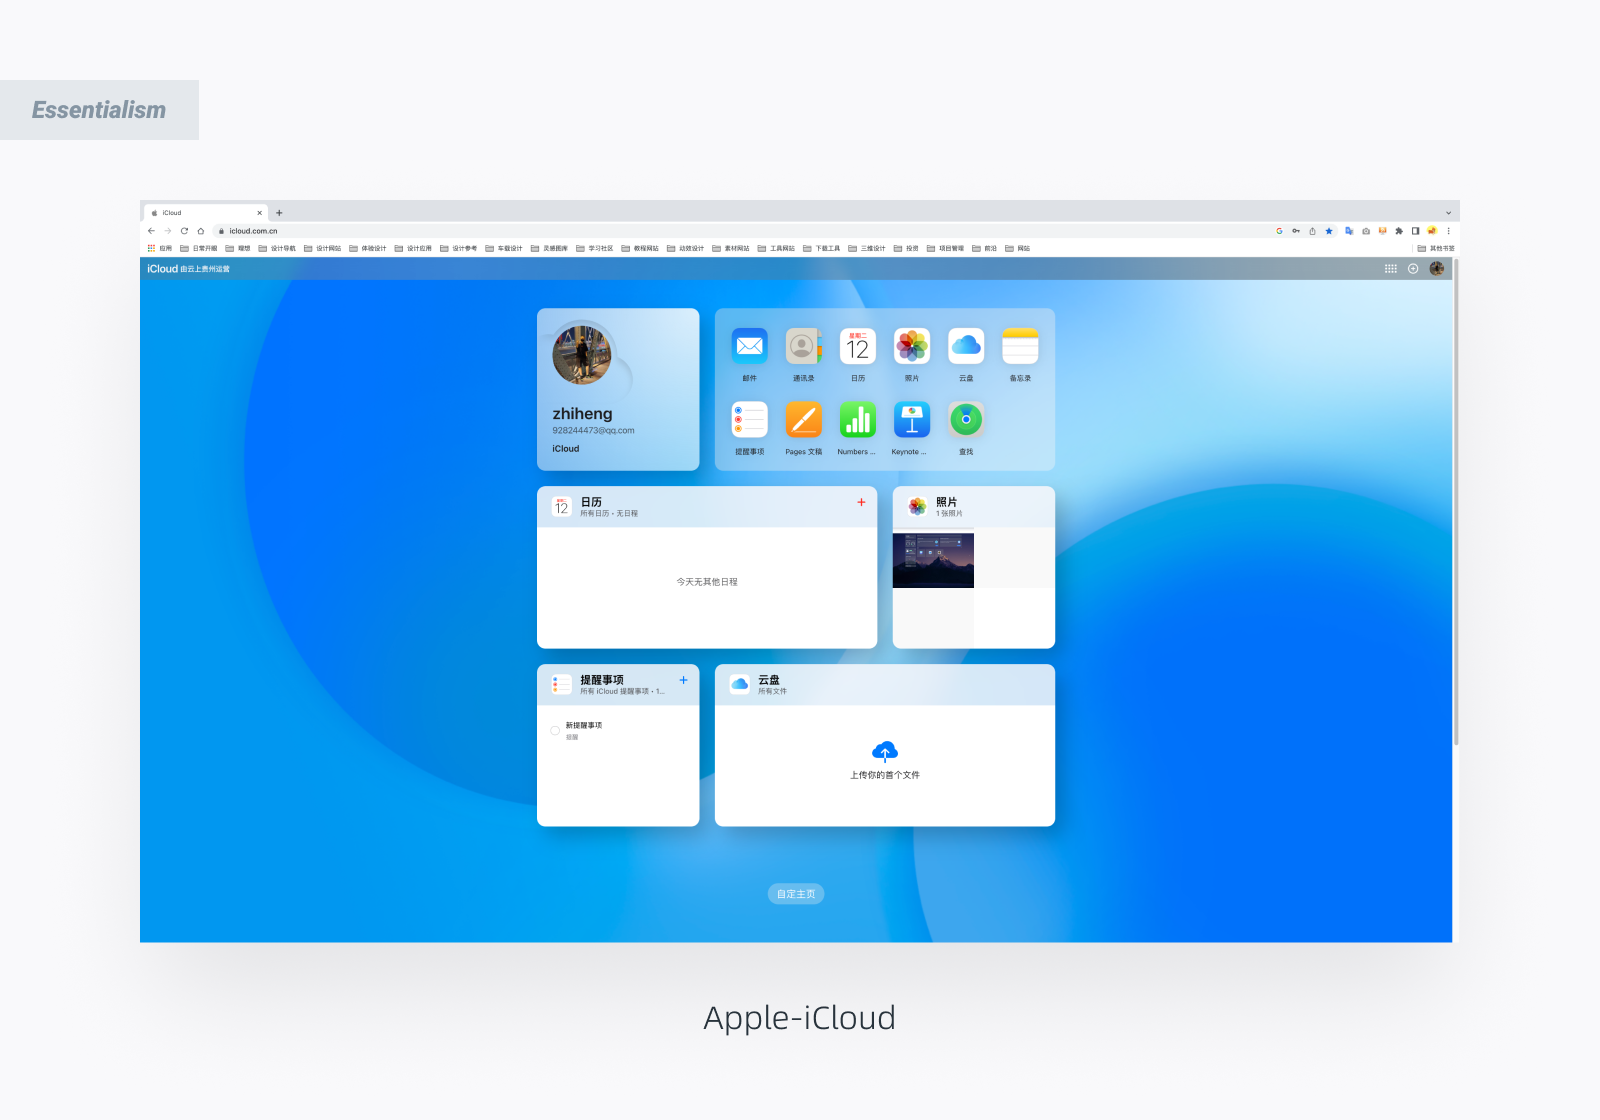
Task: Click the Google icon in the address bar
Action: [x=1279, y=231]
